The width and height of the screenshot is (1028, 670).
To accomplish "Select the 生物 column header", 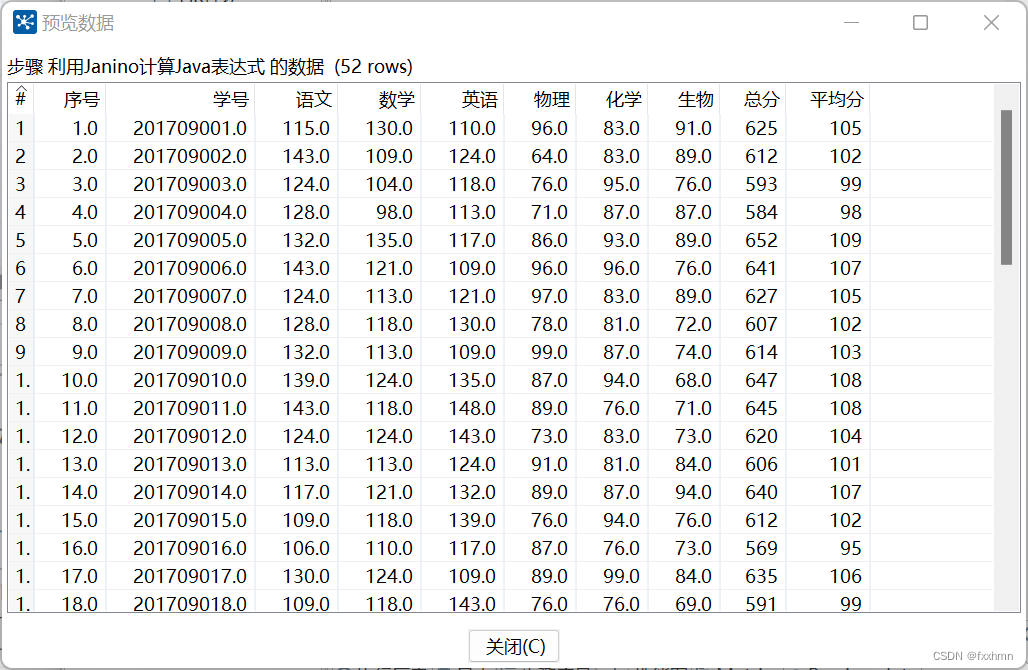I will point(695,99).
